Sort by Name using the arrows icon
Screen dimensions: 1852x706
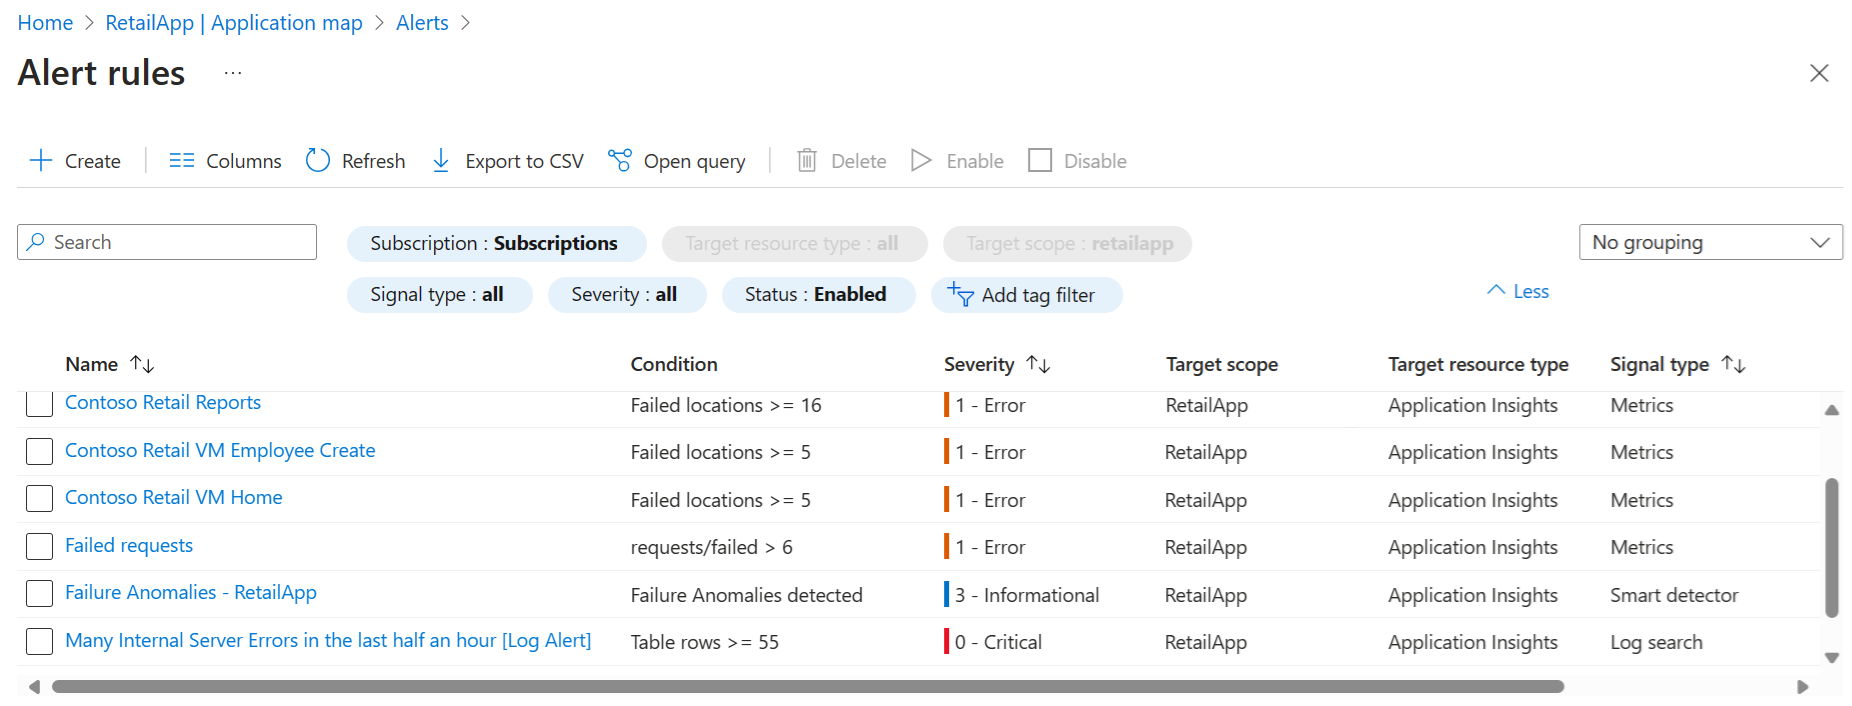142,365
